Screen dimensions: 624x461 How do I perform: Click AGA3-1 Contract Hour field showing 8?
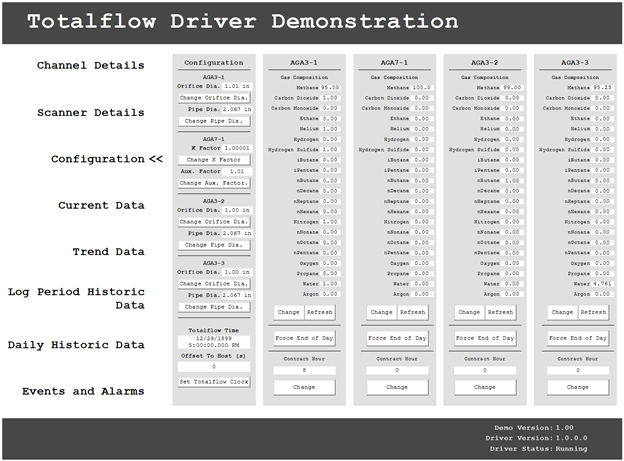pyautogui.click(x=304, y=371)
